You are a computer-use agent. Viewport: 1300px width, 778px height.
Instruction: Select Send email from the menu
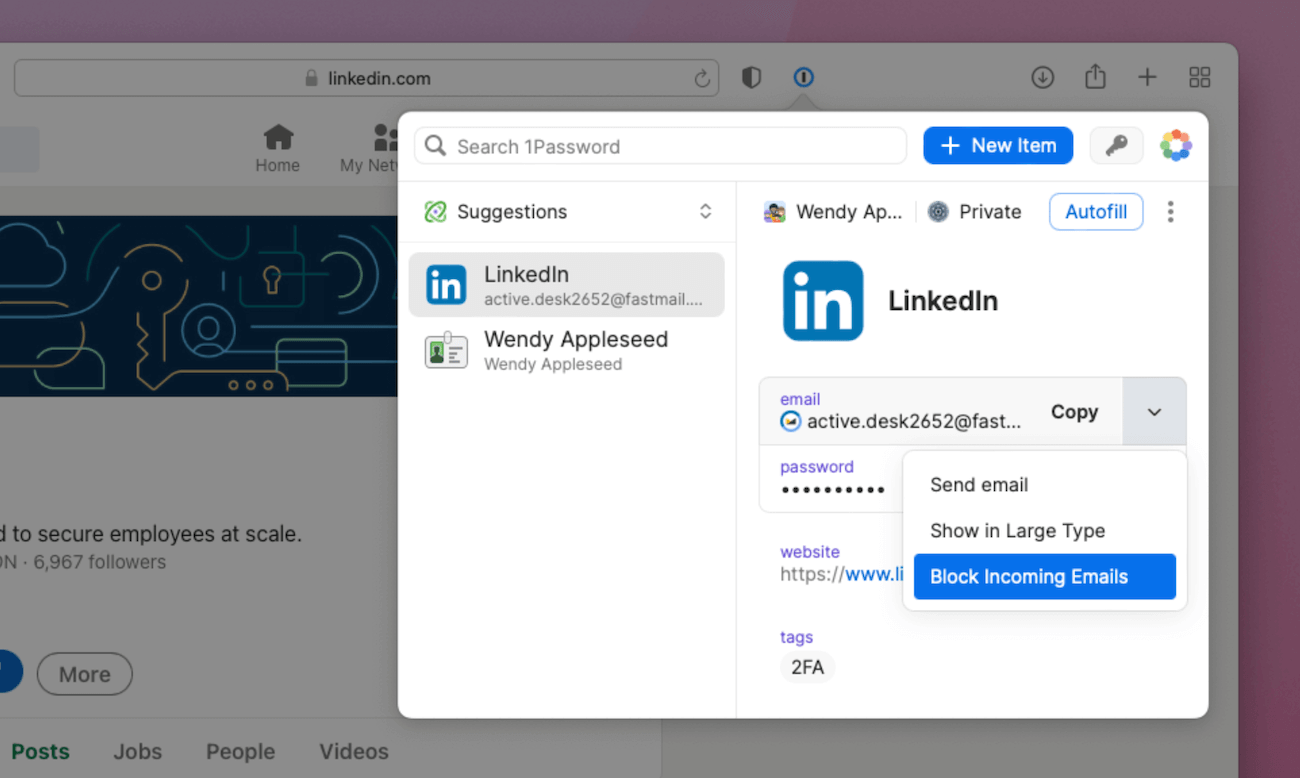click(978, 484)
